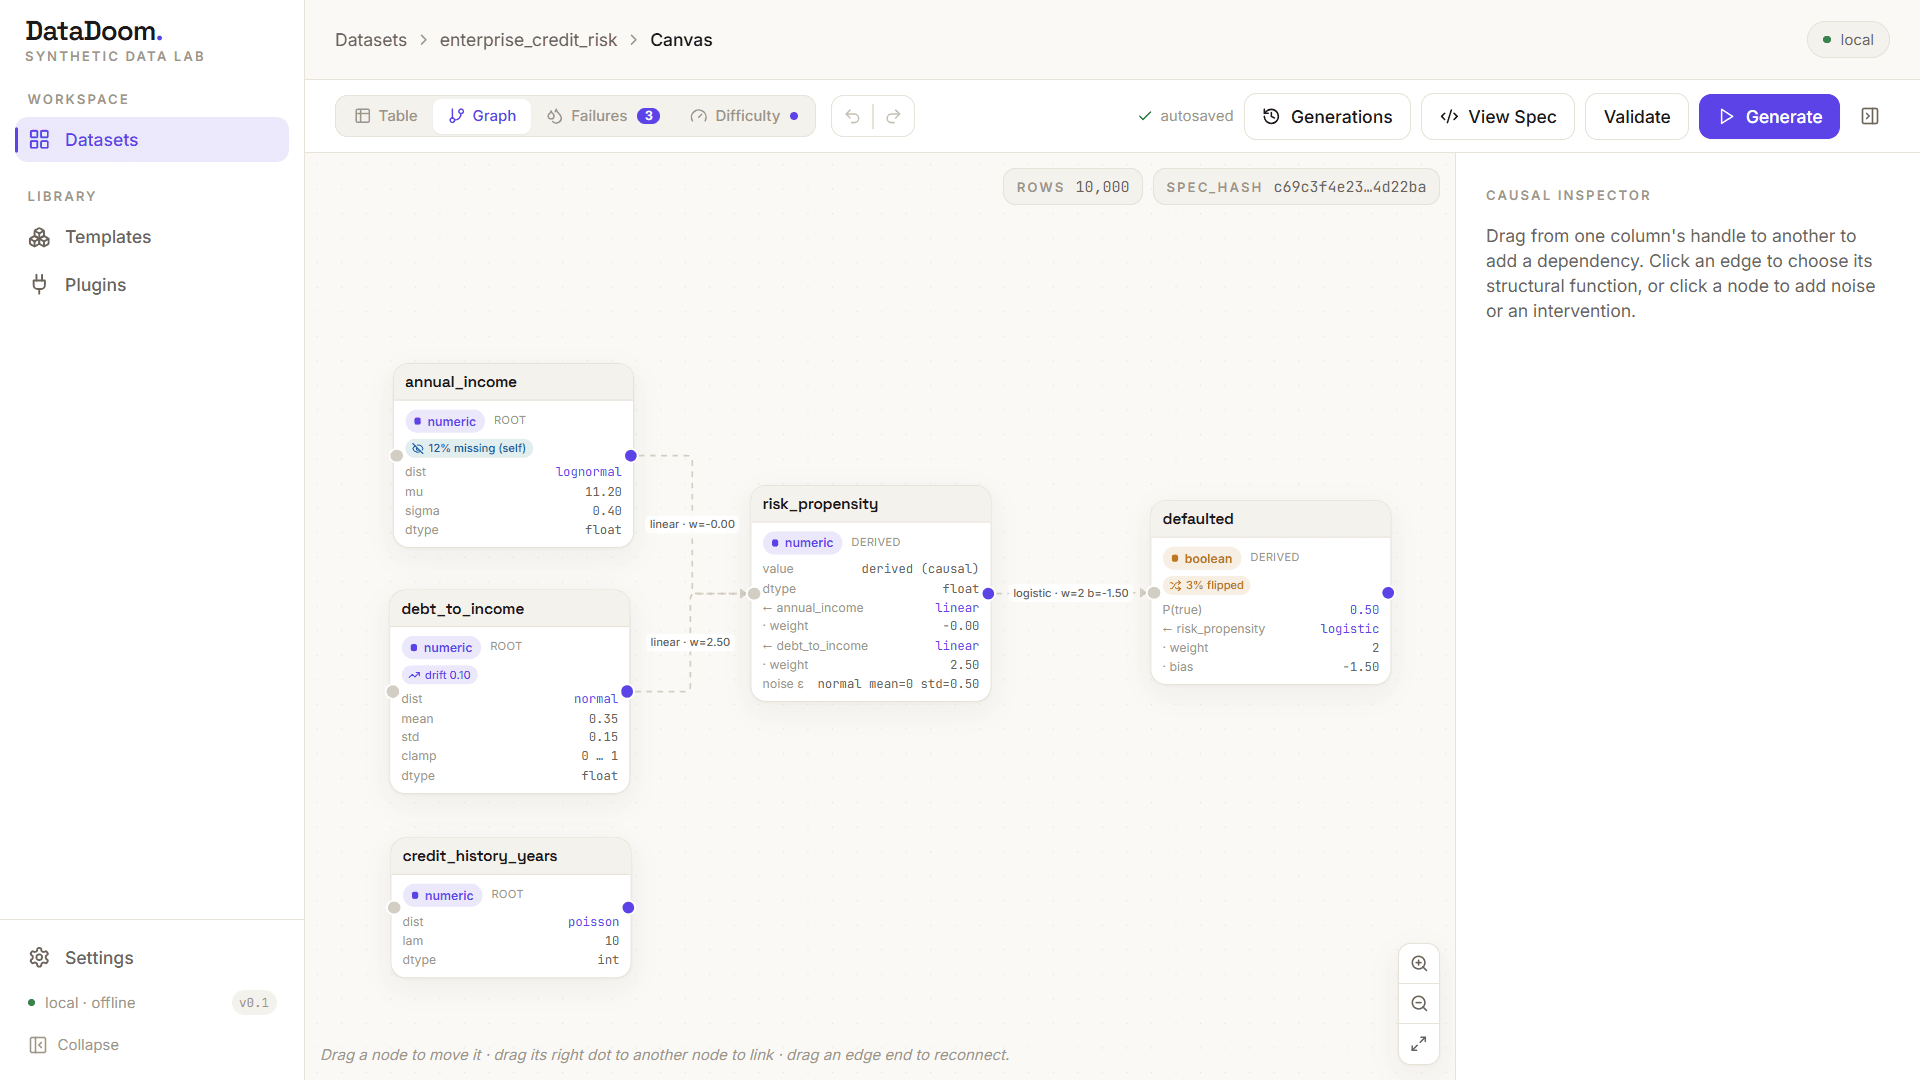Open the Templates library
The width and height of the screenshot is (1920, 1080).
click(152, 237)
